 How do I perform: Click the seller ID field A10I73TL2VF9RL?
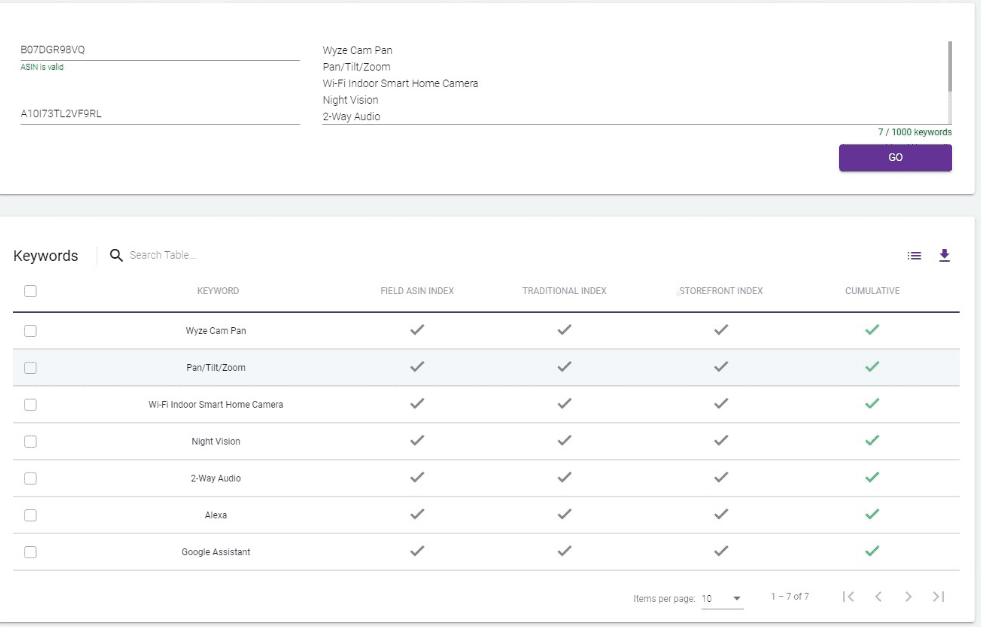point(159,114)
